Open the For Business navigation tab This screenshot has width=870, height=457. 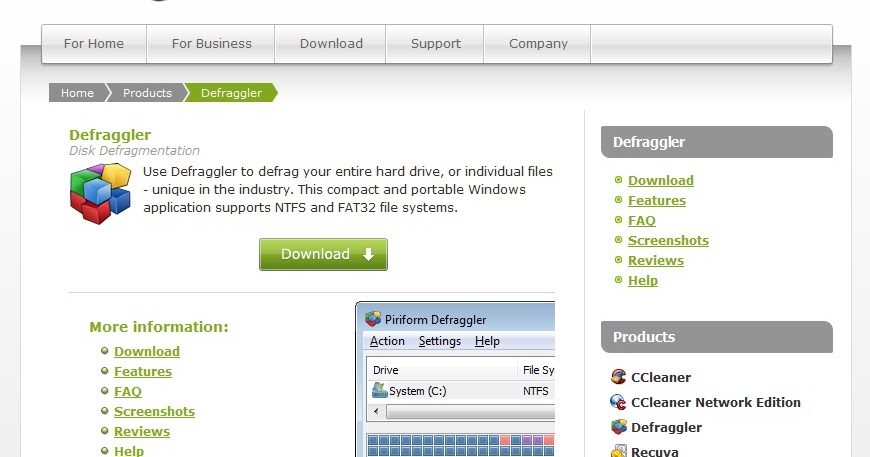click(x=211, y=44)
